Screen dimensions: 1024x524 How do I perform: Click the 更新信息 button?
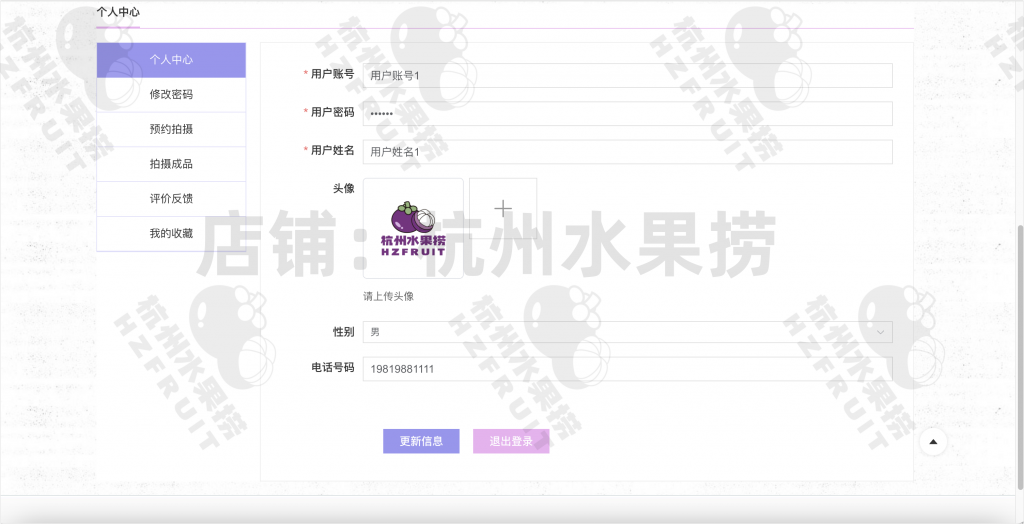point(421,441)
